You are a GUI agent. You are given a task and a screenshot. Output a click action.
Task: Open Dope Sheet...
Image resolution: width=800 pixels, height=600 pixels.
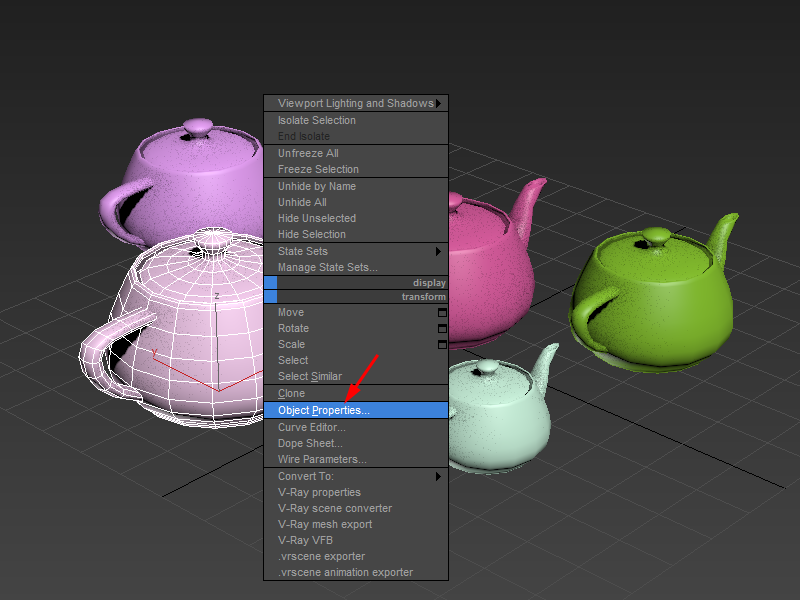(x=356, y=443)
